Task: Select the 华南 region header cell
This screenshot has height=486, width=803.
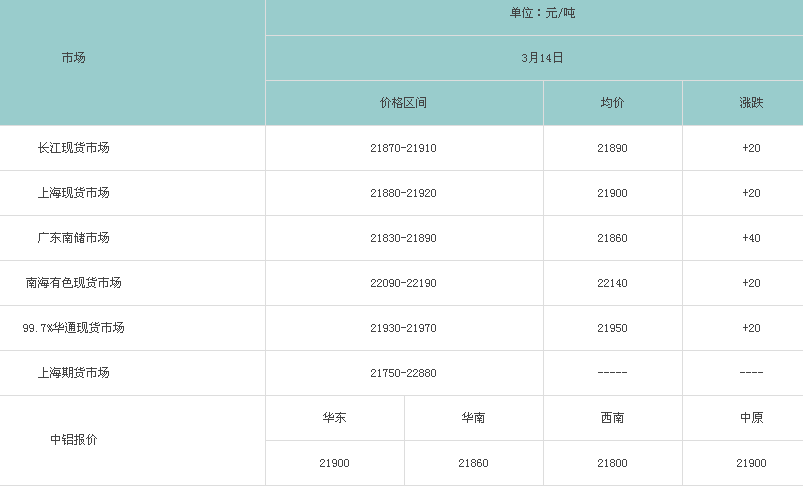Action: coord(473,418)
